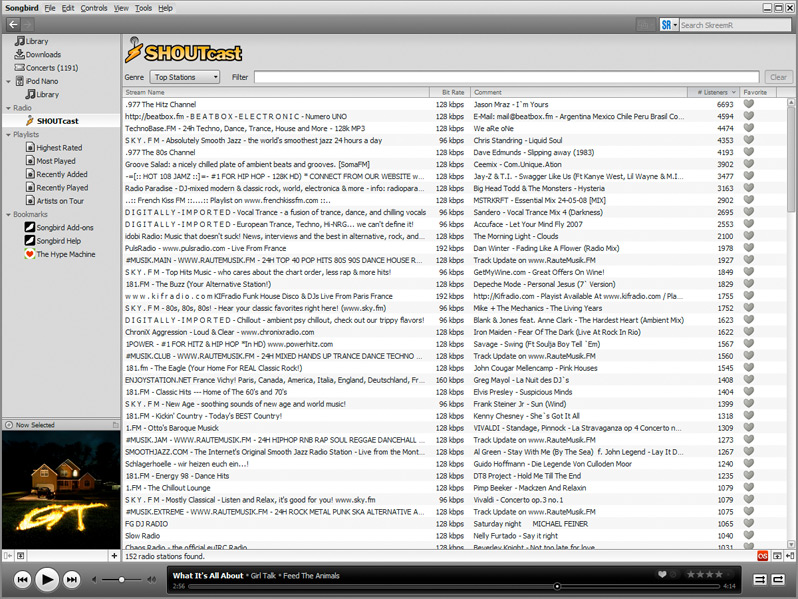Open the Help menu
Viewport: 798px width, 599px height.
165,8
